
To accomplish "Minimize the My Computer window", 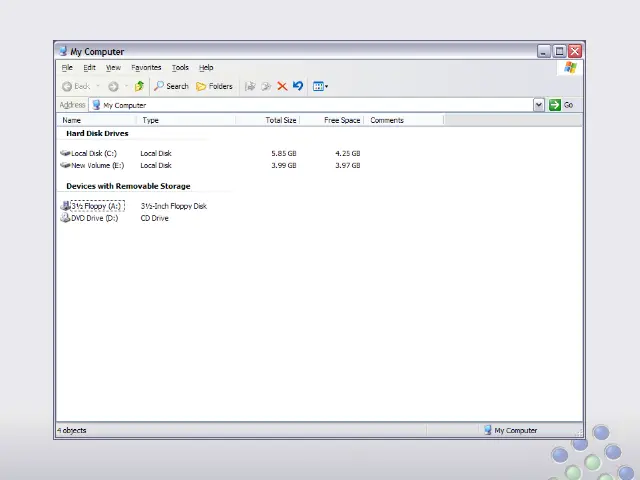I will click(x=543, y=51).
